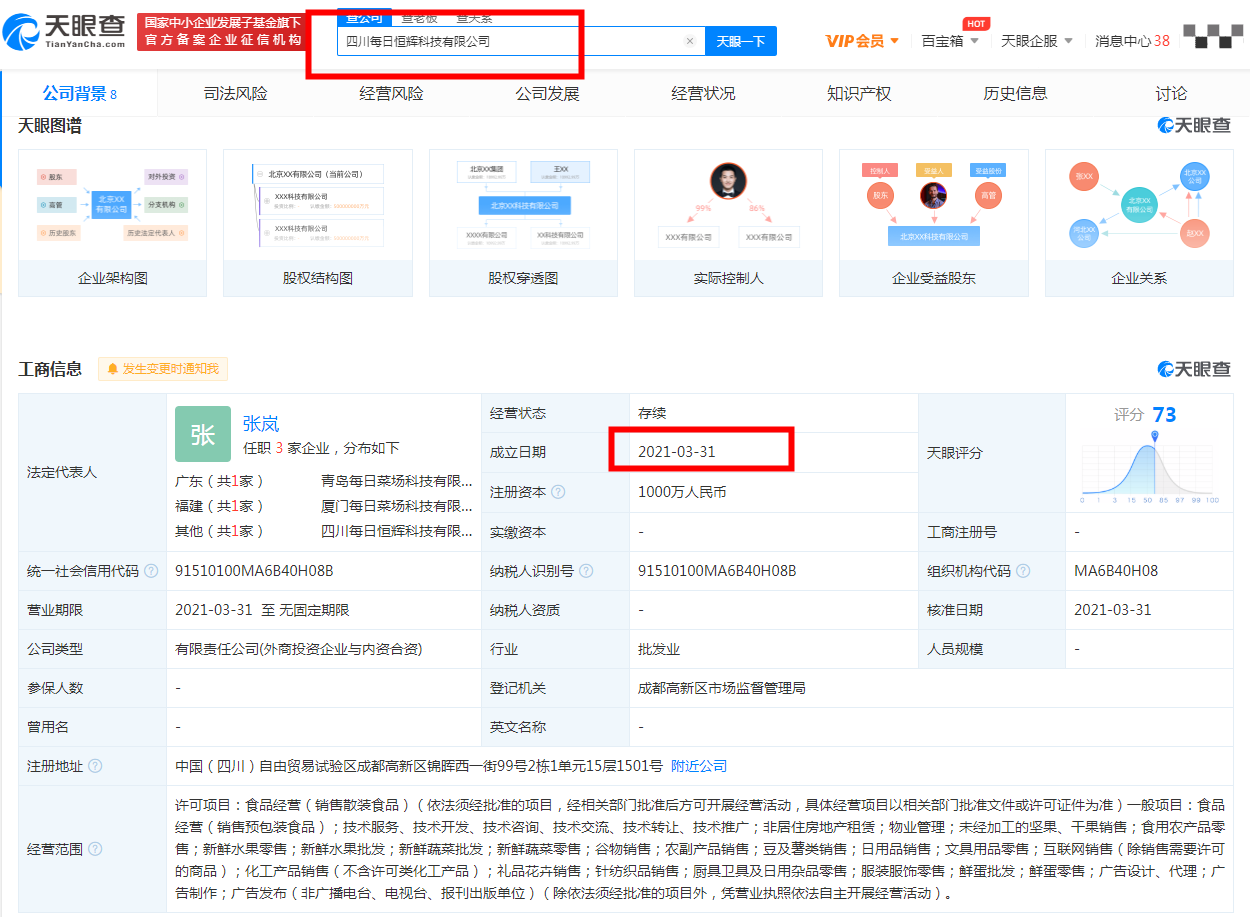Open the 知识产权 tab

859,94
